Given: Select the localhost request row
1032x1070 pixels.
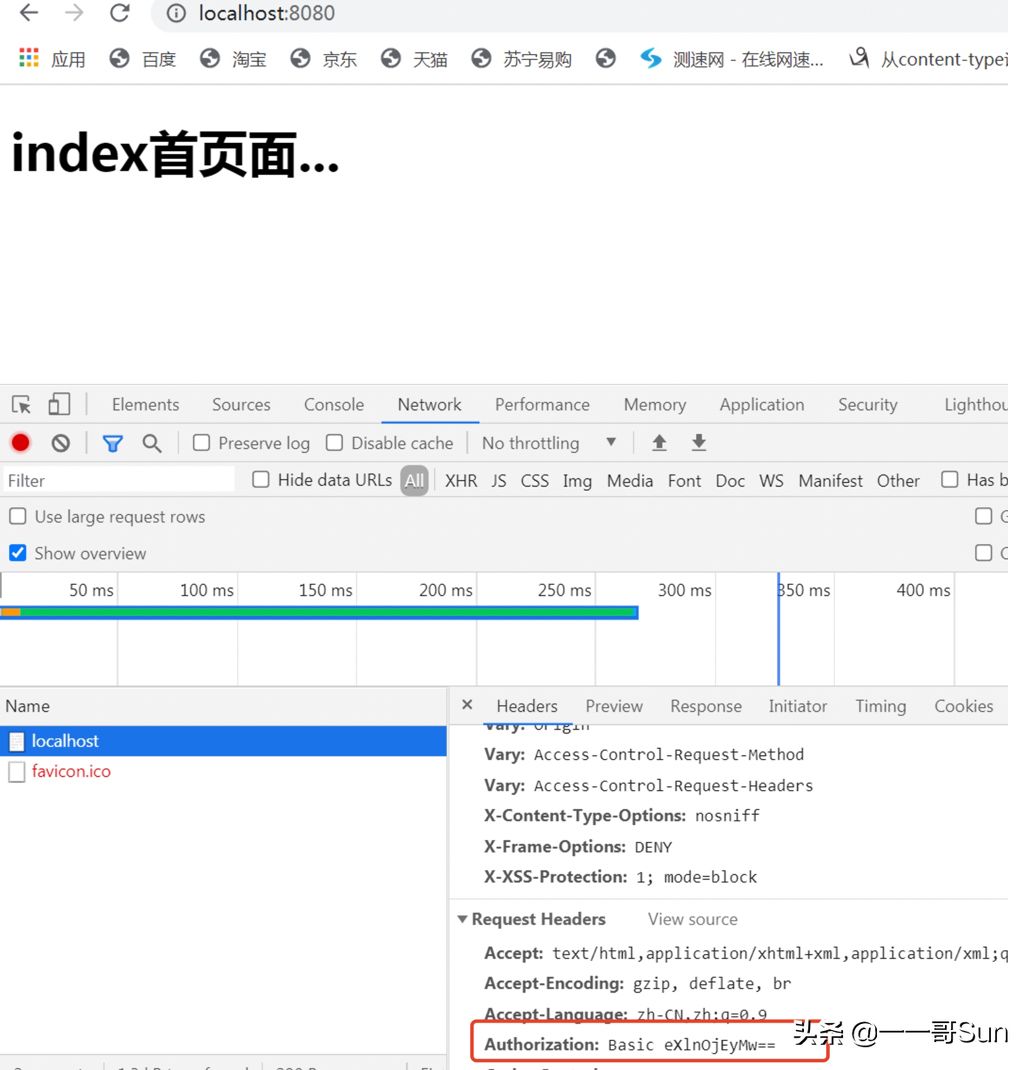Looking at the screenshot, I should [223, 740].
